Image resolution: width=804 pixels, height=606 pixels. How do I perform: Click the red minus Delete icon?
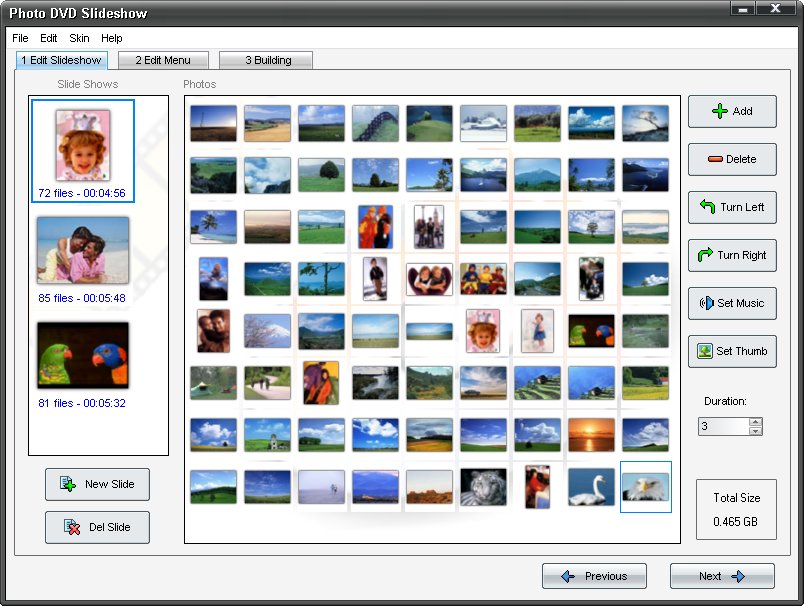(715, 159)
